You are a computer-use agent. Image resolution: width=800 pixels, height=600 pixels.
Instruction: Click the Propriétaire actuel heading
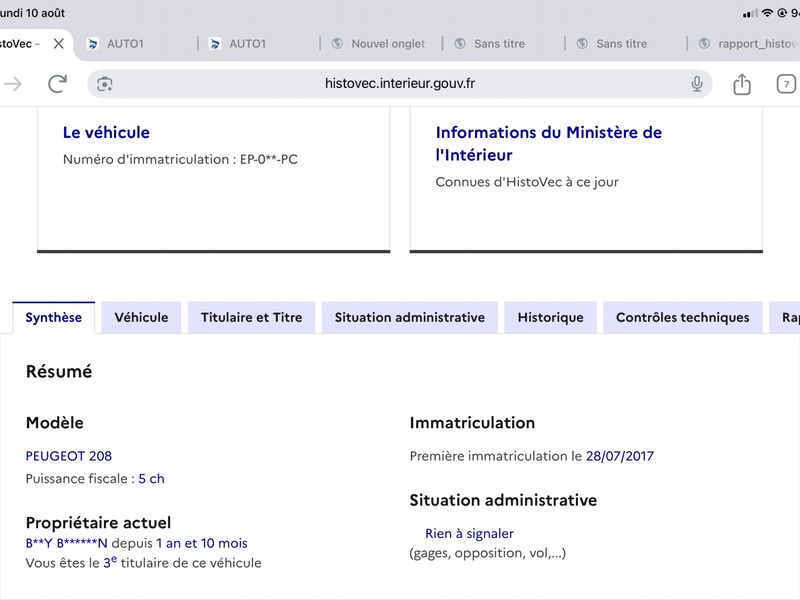pyautogui.click(x=98, y=523)
